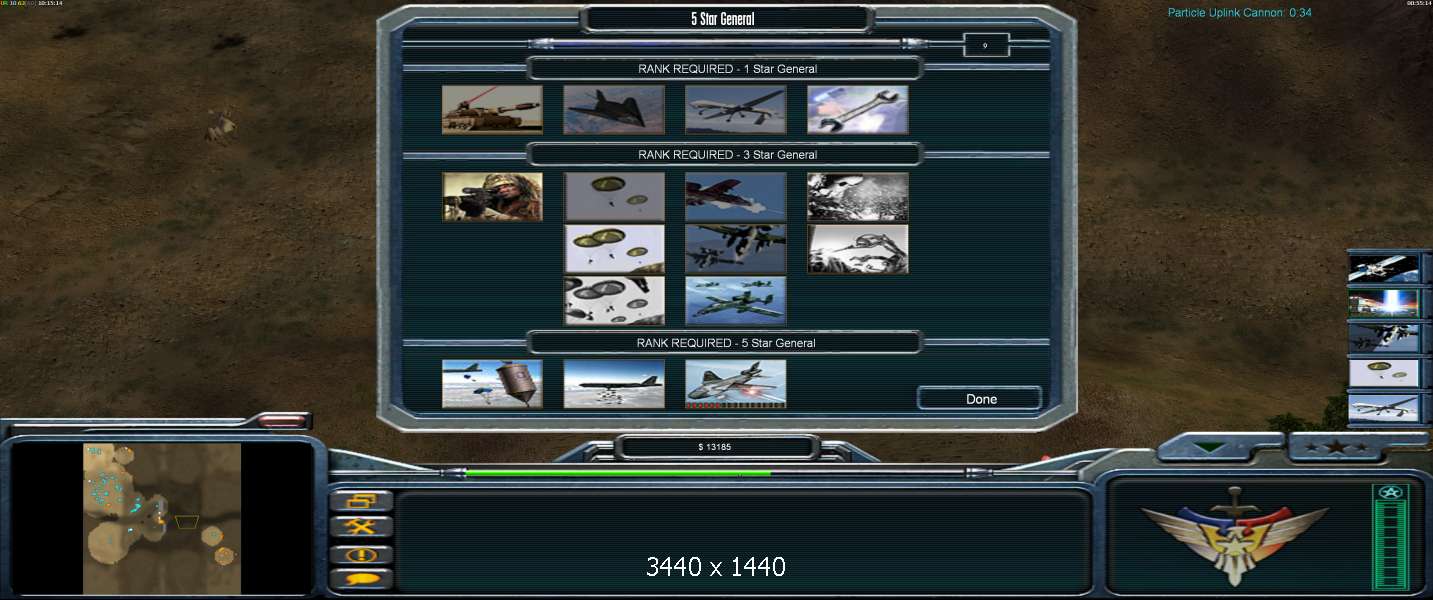Click the exclamation mark beacon button

click(x=361, y=554)
